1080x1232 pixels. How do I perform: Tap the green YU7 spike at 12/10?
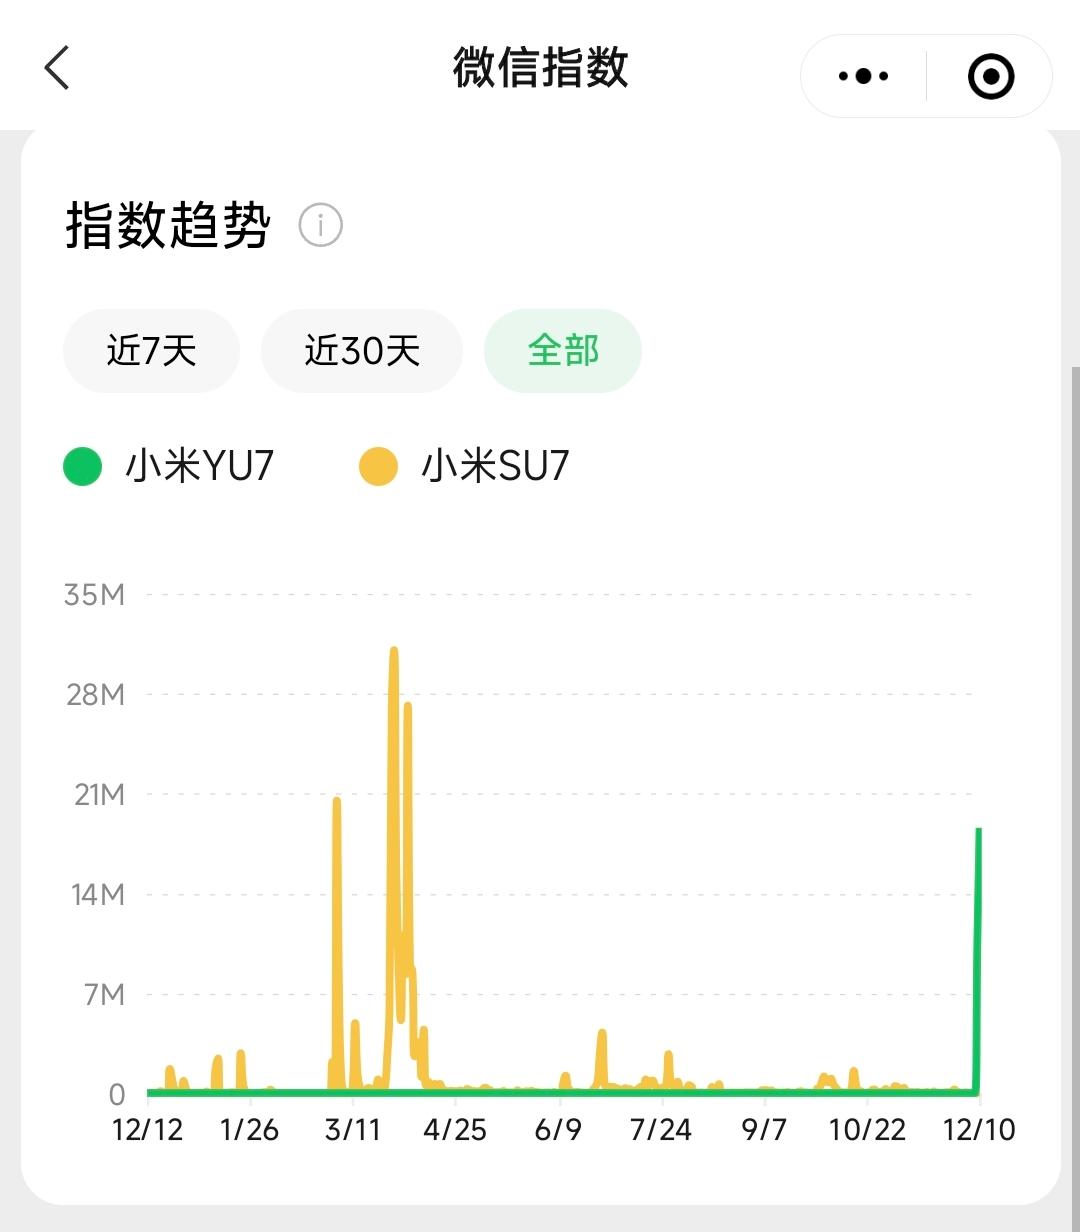978,960
